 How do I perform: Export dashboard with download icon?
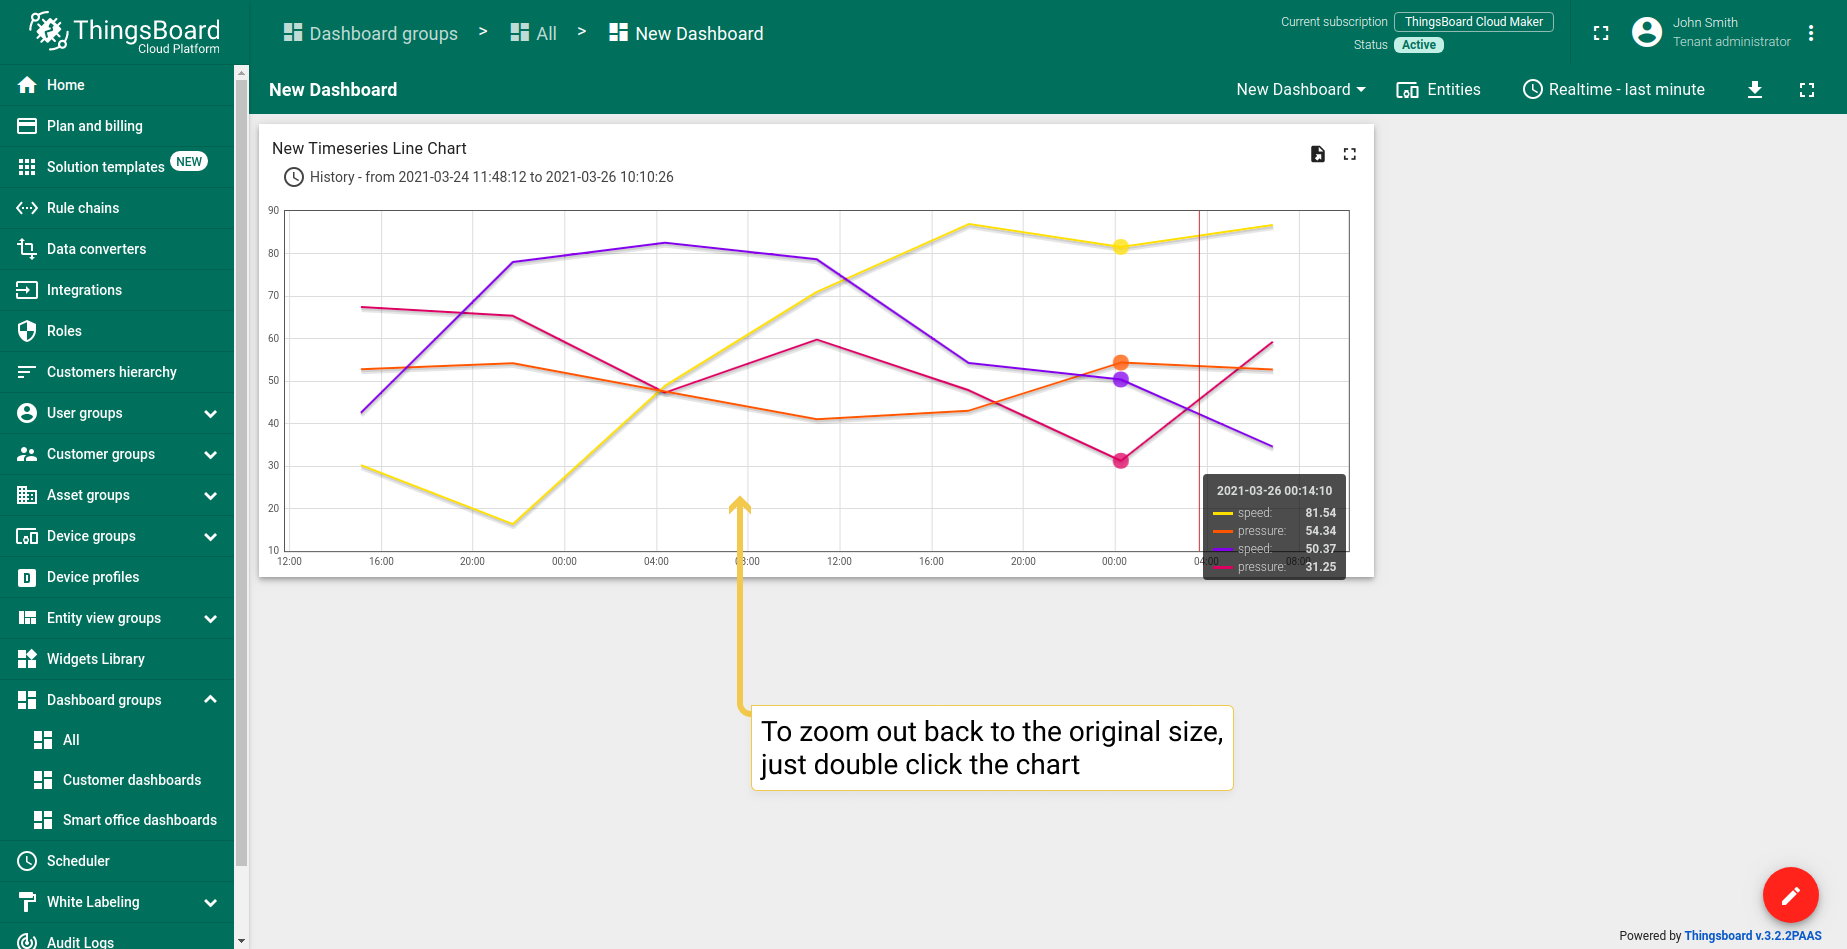pyautogui.click(x=1755, y=90)
